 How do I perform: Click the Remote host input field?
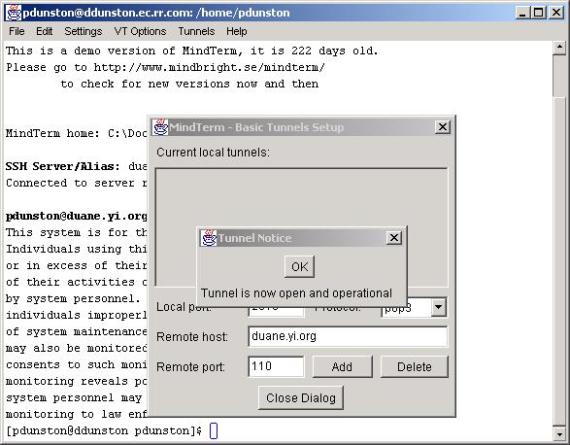(x=348, y=336)
